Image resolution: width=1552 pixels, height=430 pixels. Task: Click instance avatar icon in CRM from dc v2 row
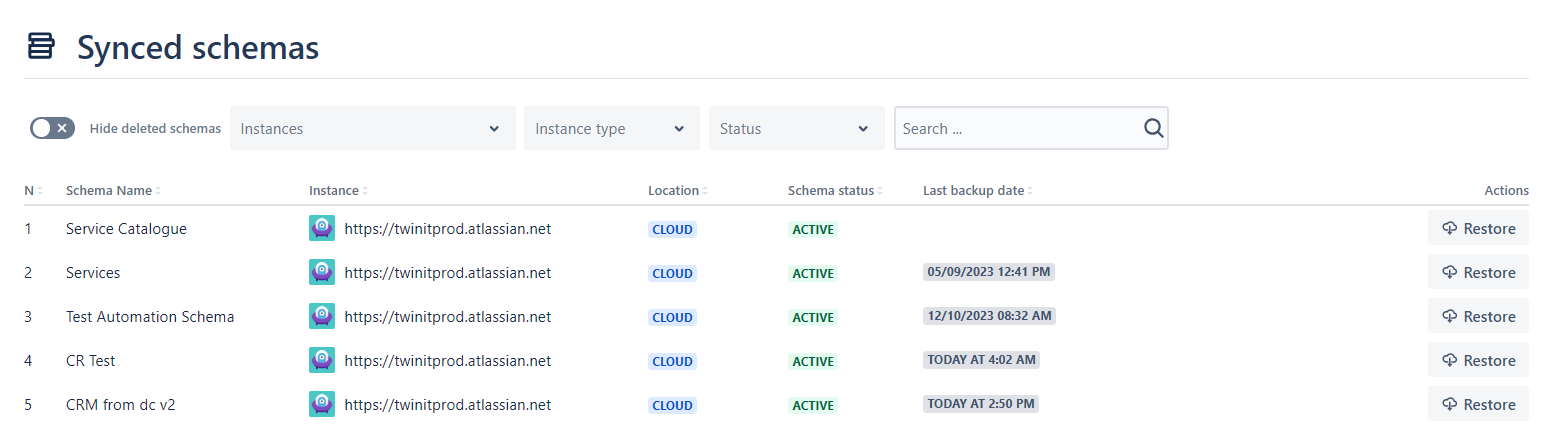322,404
